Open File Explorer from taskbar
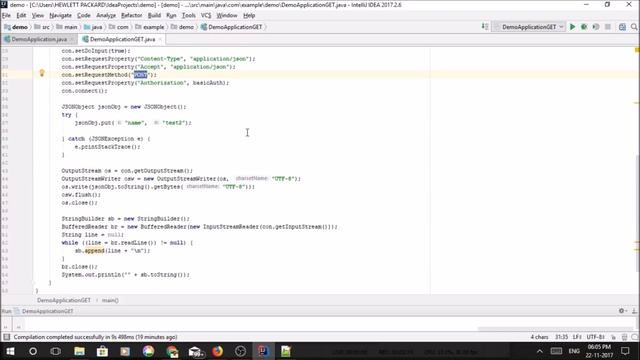The width and height of the screenshot is (640, 360). [x=79, y=351]
